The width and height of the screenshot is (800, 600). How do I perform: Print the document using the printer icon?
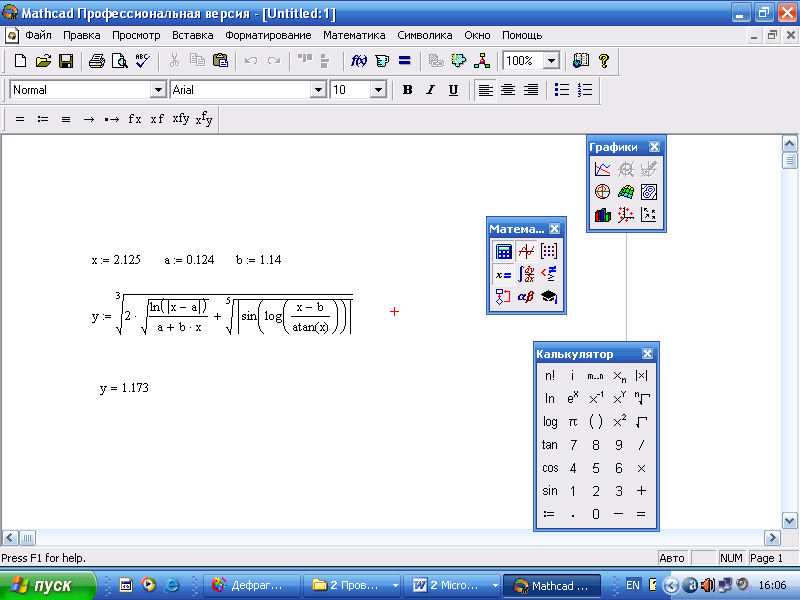pos(96,61)
